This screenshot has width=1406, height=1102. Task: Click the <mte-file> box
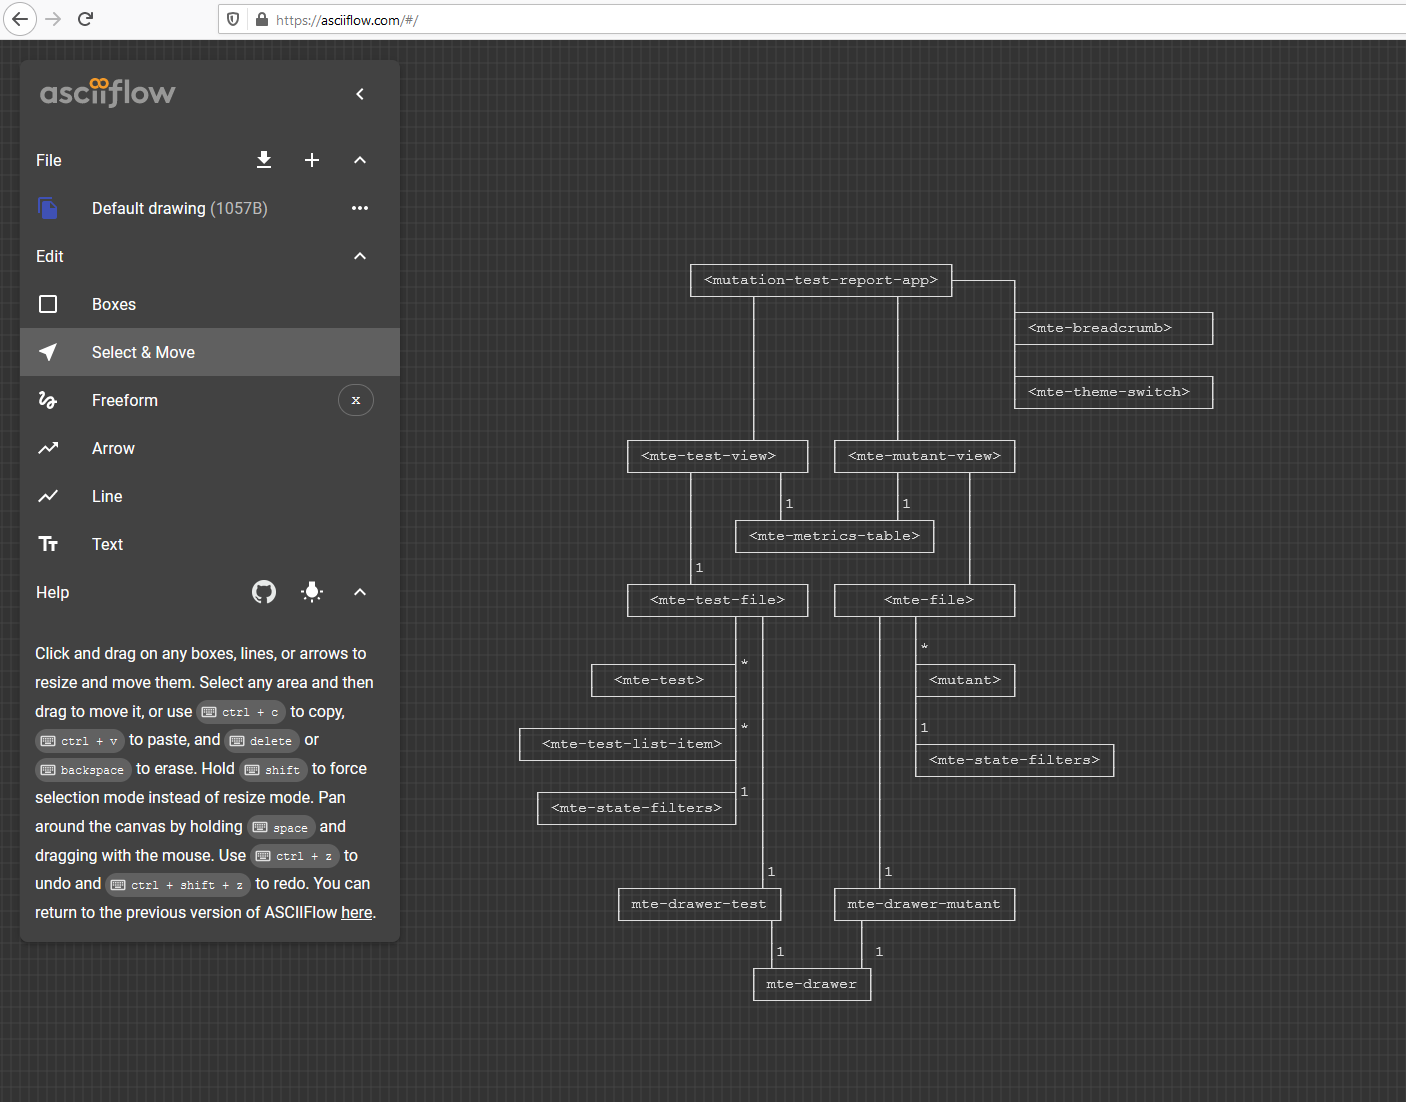tap(925, 600)
